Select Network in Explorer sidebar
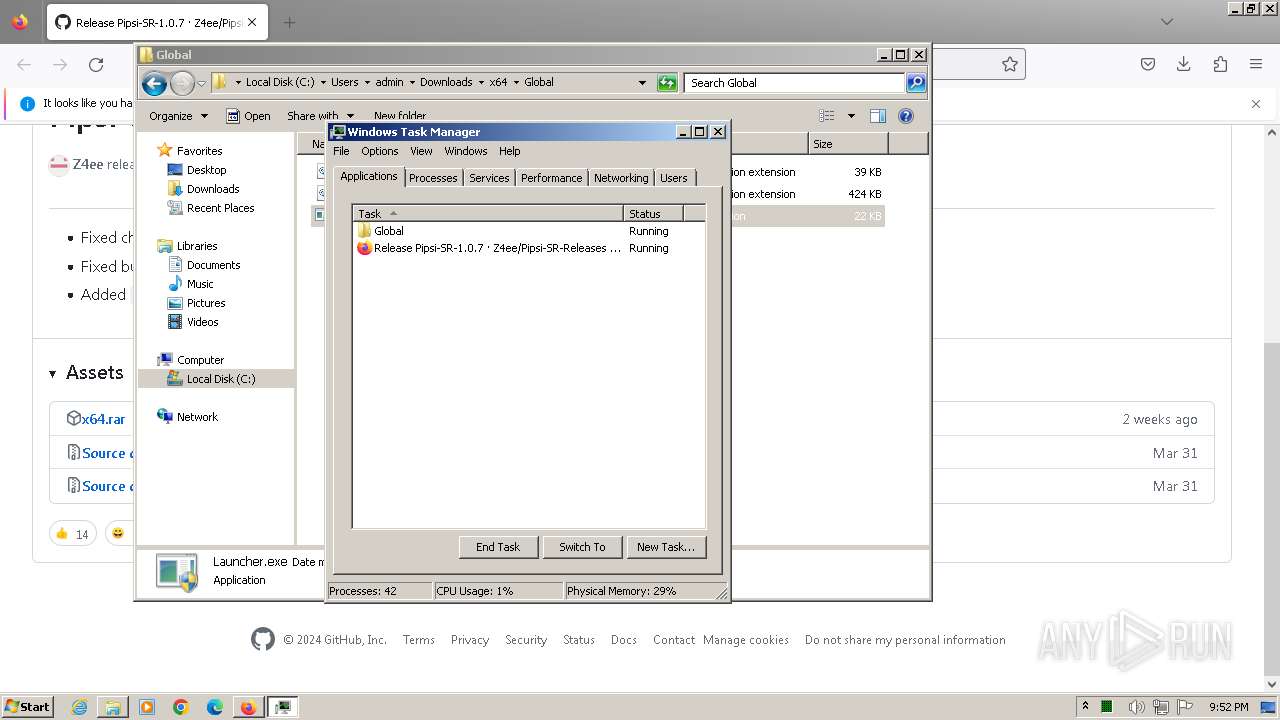The width and height of the screenshot is (1280, 720). pos(197,417)
